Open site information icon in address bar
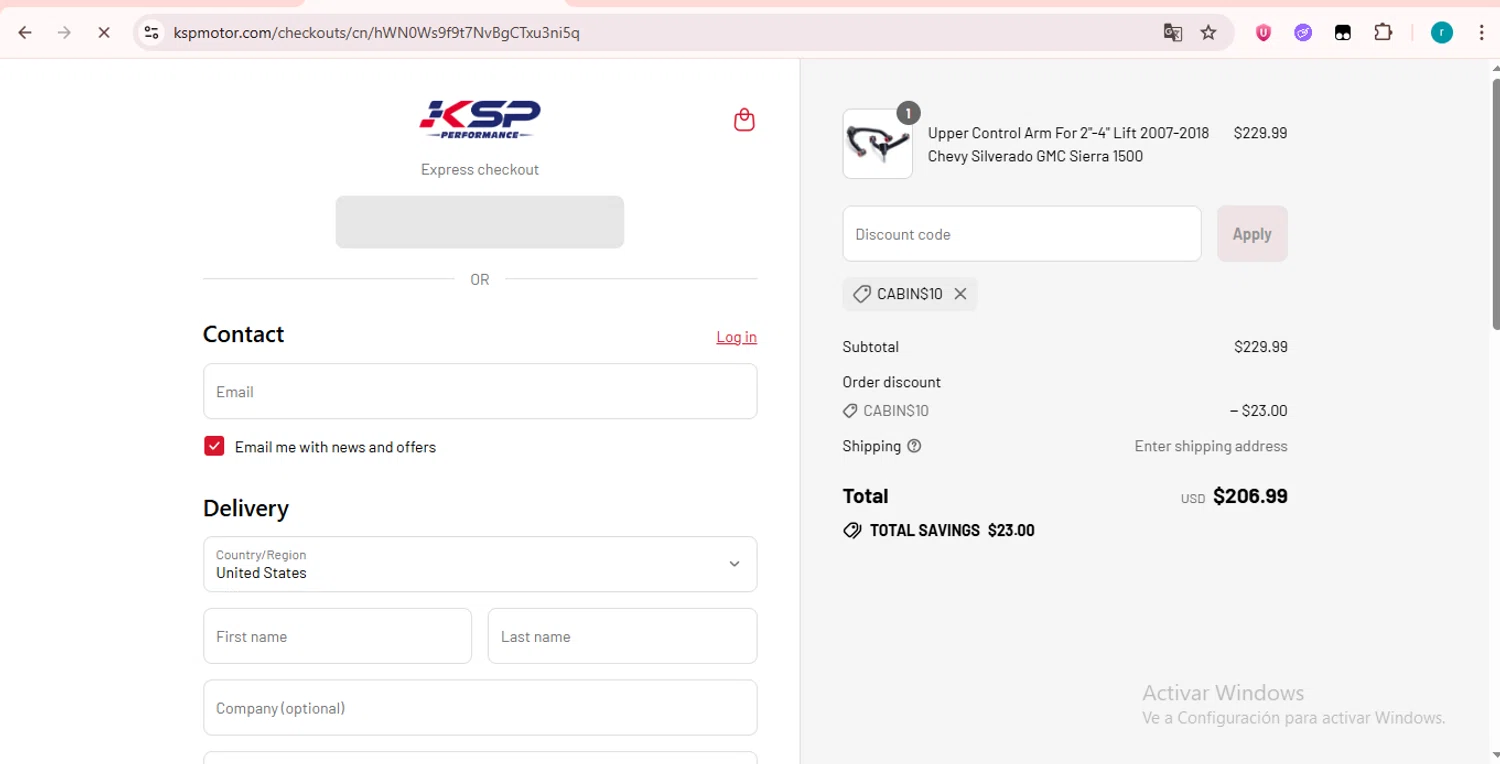The height and width of the screenshot is (764, 1500). tap(151, 33)
